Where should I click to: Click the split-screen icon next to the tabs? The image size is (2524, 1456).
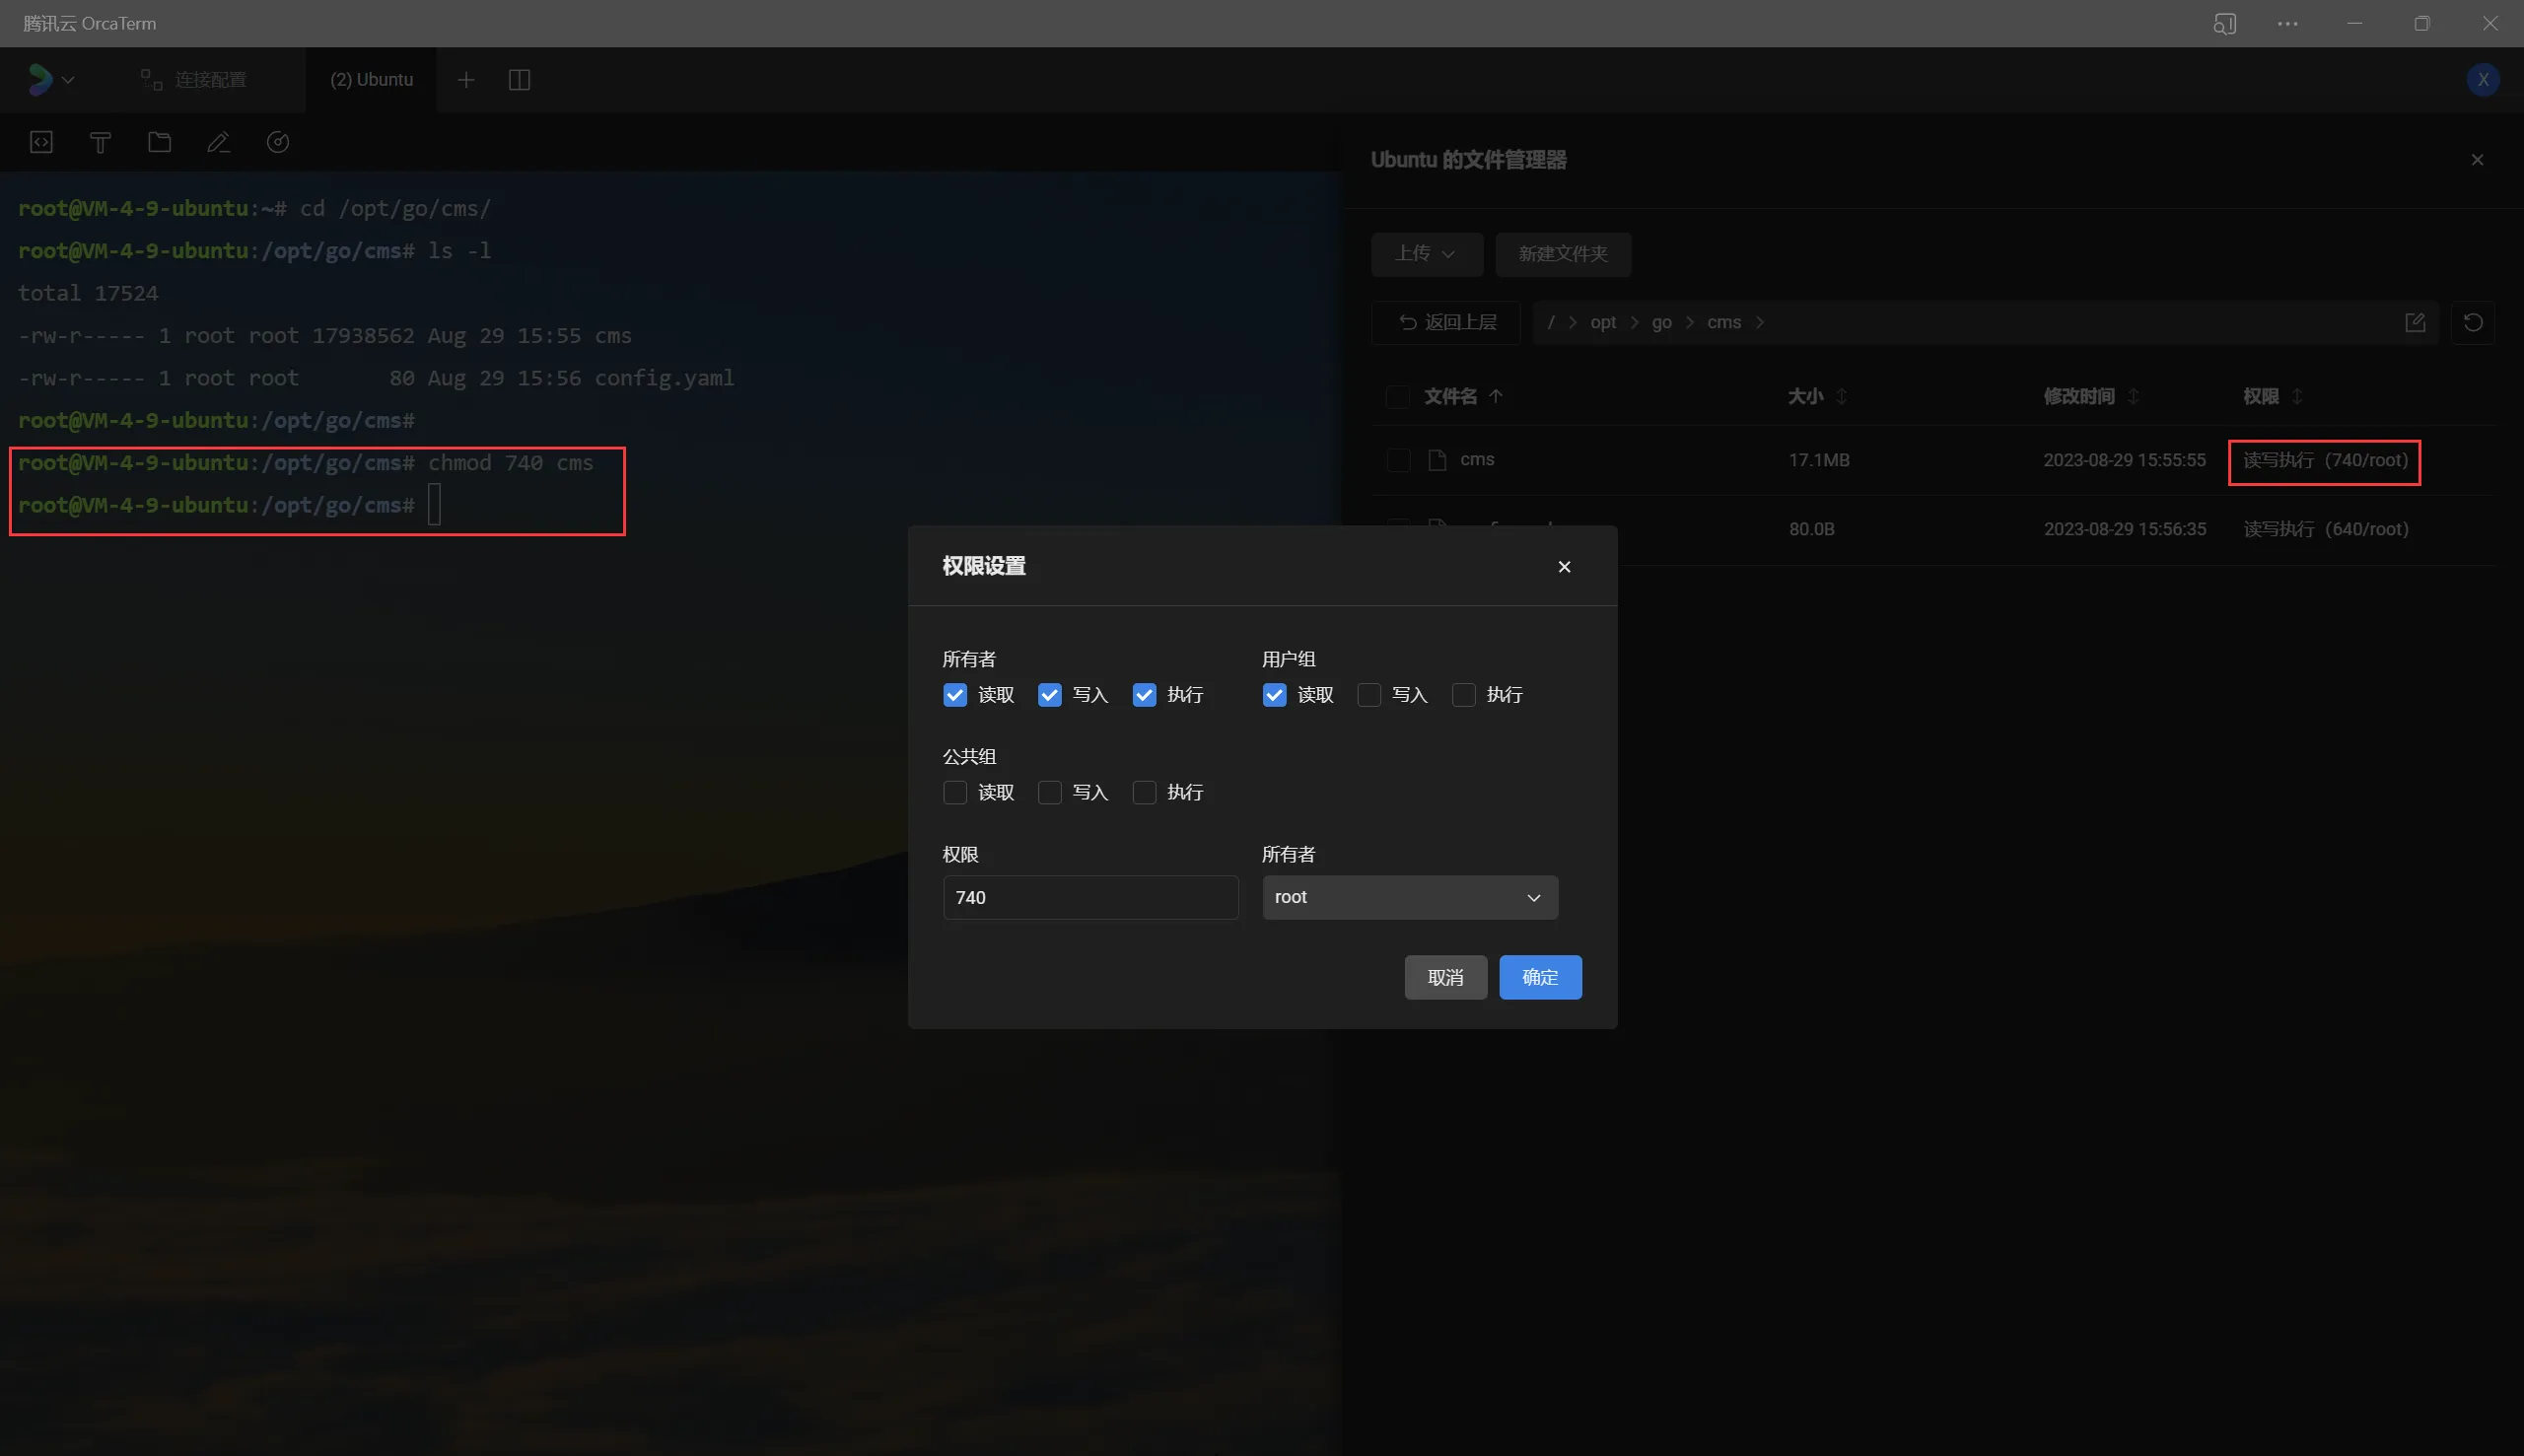[x=519, y=80]
